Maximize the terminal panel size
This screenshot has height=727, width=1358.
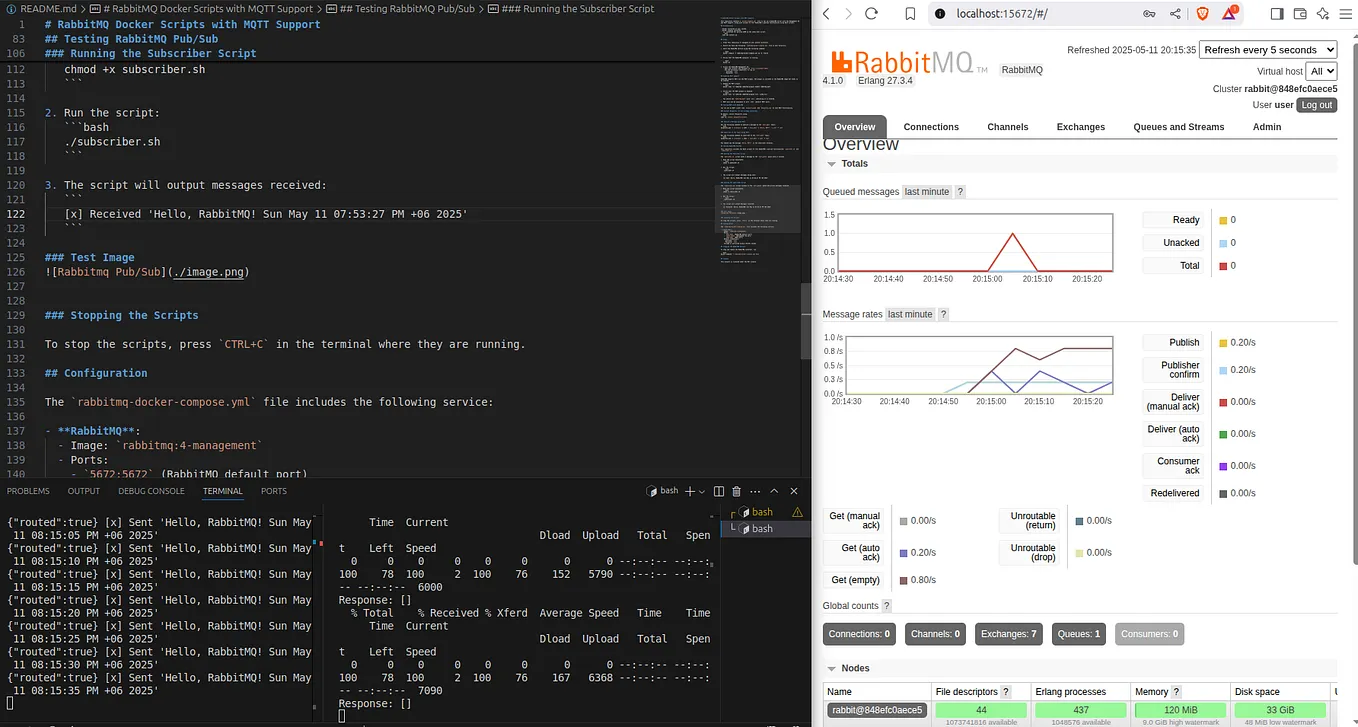point(774,491)
